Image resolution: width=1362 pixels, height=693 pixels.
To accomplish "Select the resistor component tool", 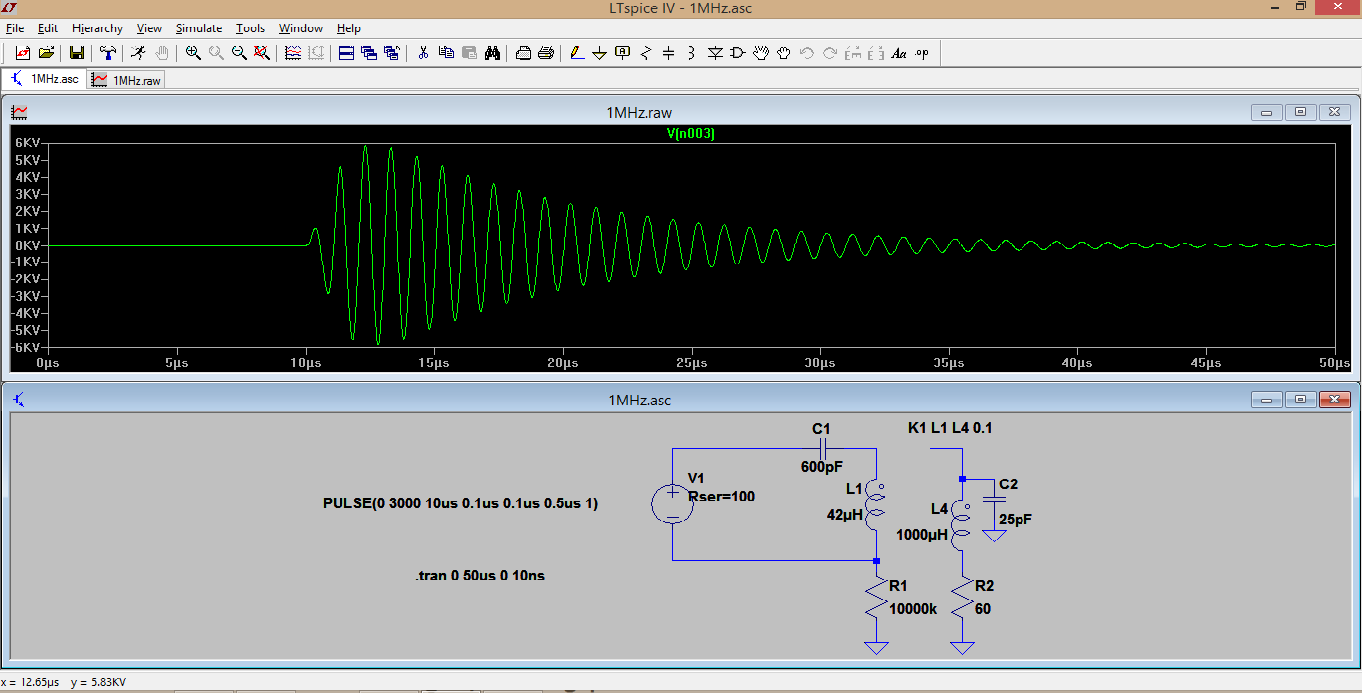I will click(646, 53).
